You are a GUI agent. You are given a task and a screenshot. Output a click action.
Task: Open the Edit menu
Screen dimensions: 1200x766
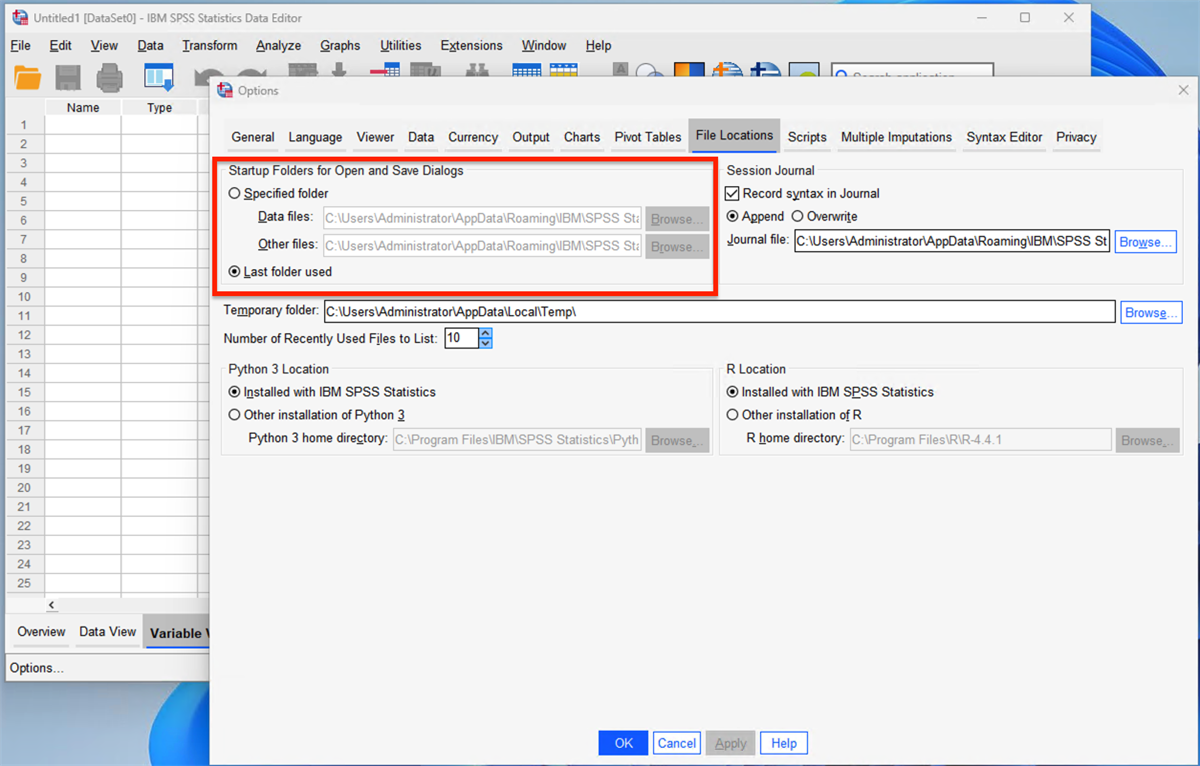click(61, 45)
